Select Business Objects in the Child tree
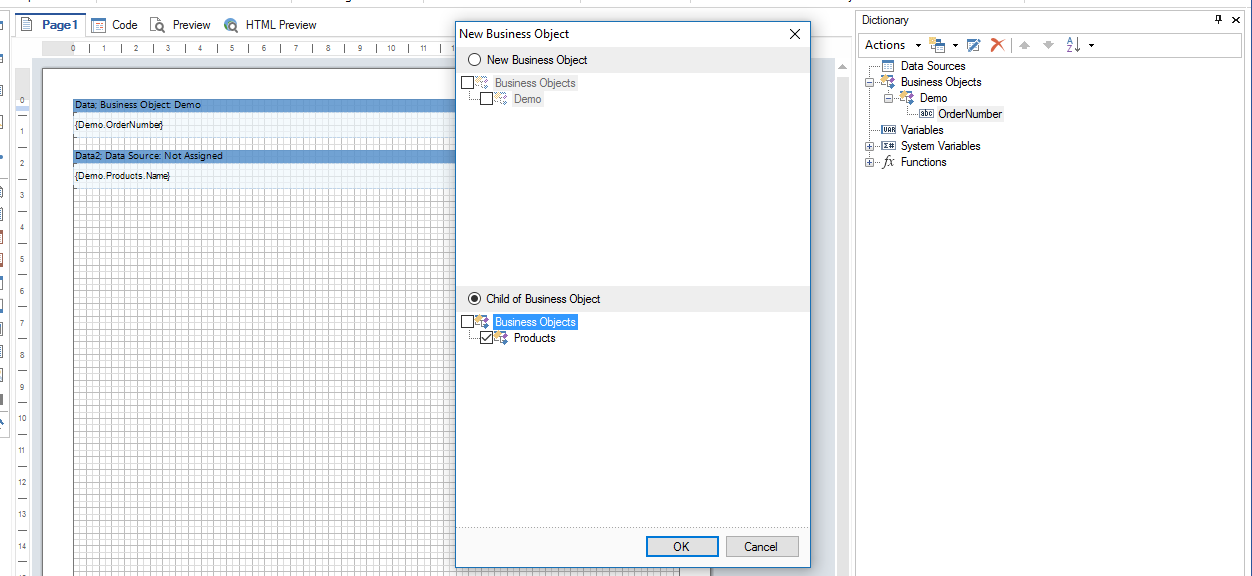The image size is (1252, 576). tap(535, 322)
